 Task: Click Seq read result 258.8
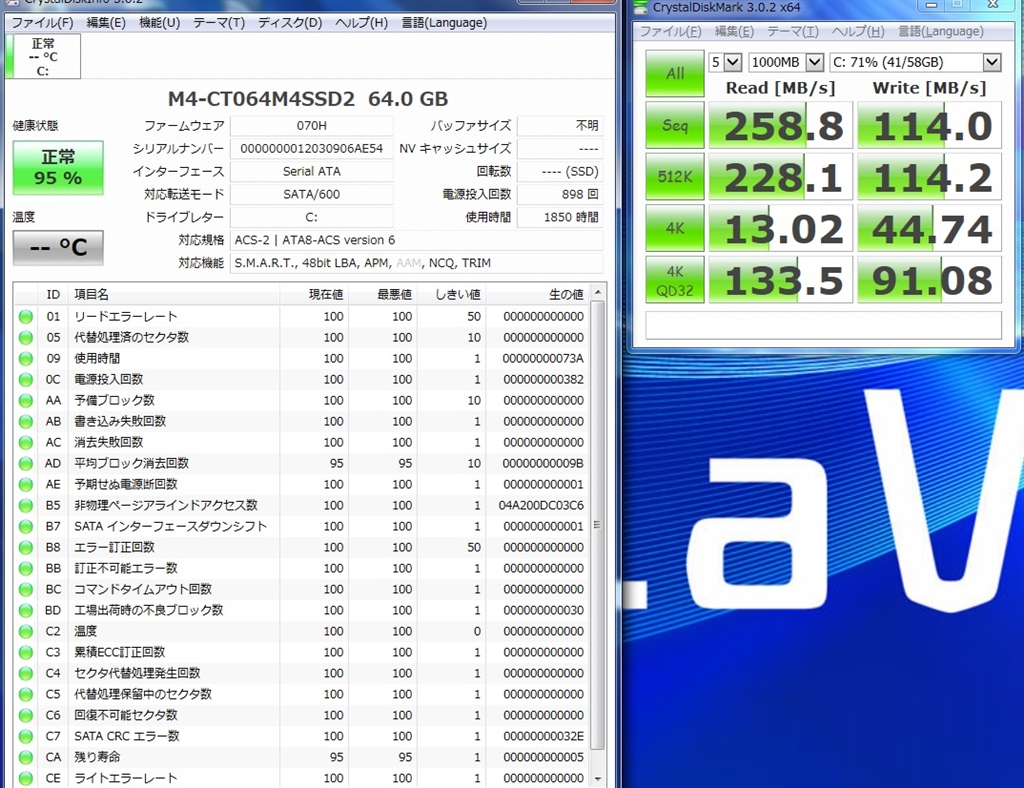780,125
